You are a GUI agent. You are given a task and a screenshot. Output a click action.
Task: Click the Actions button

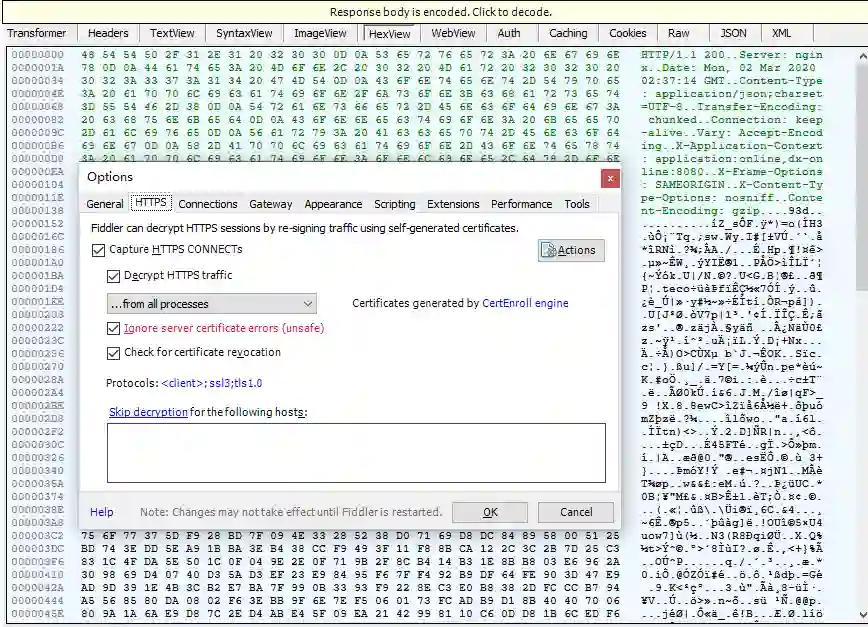(571, 250)
